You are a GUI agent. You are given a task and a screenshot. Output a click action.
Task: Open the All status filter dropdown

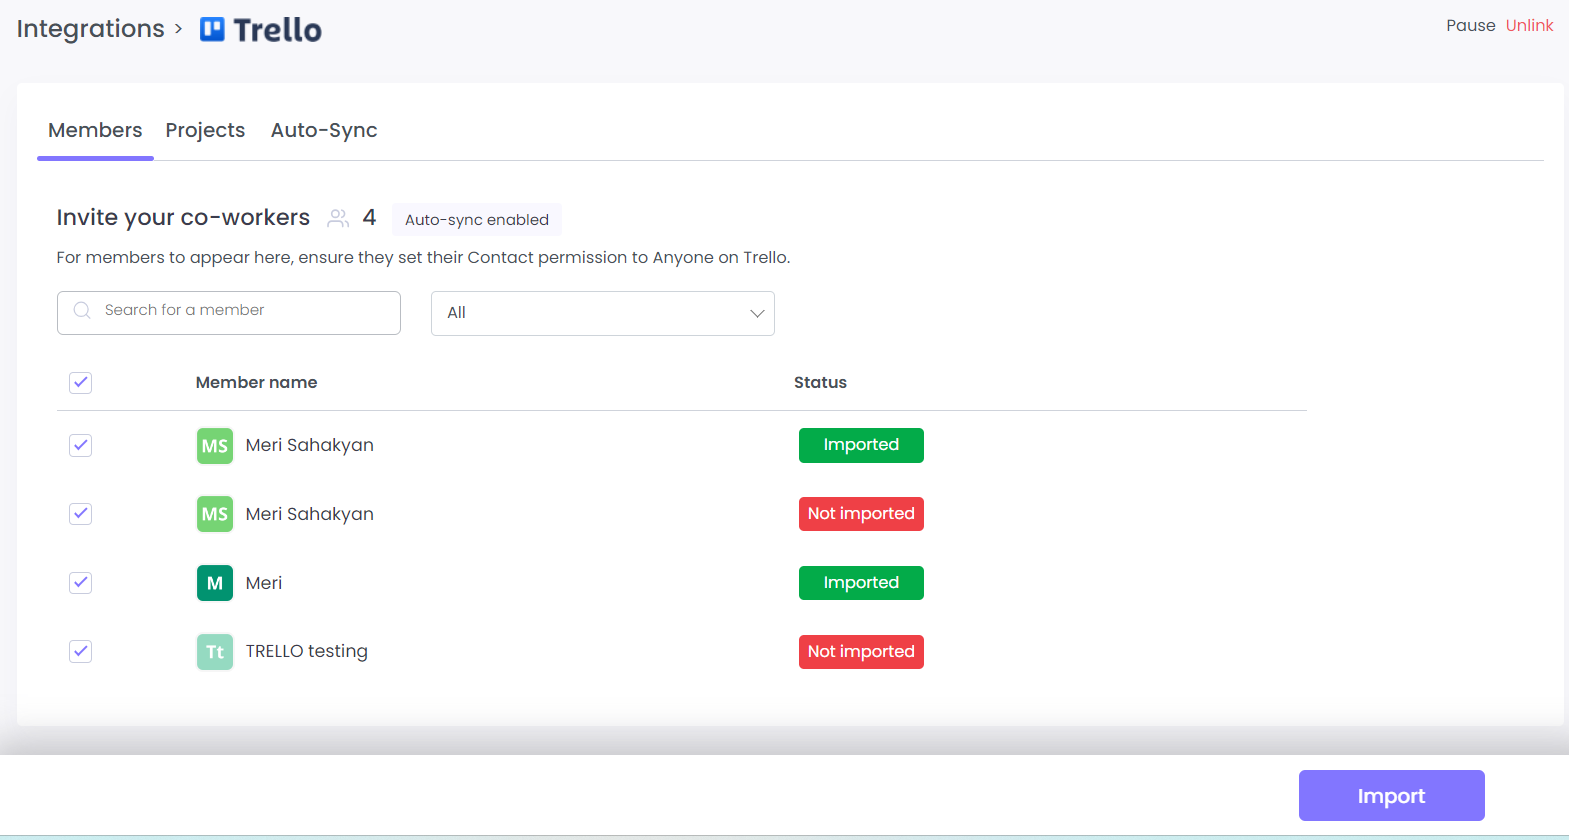point(602,313)
